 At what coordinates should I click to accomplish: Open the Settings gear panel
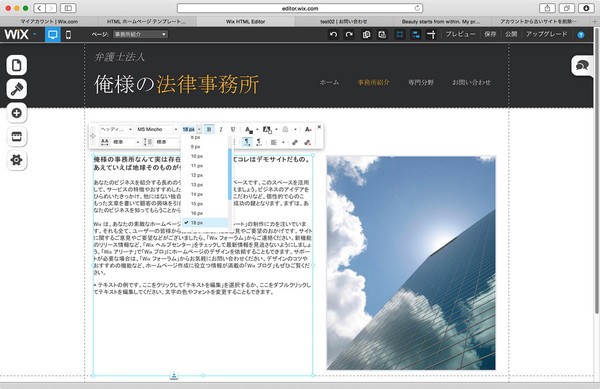click(16, 160)
